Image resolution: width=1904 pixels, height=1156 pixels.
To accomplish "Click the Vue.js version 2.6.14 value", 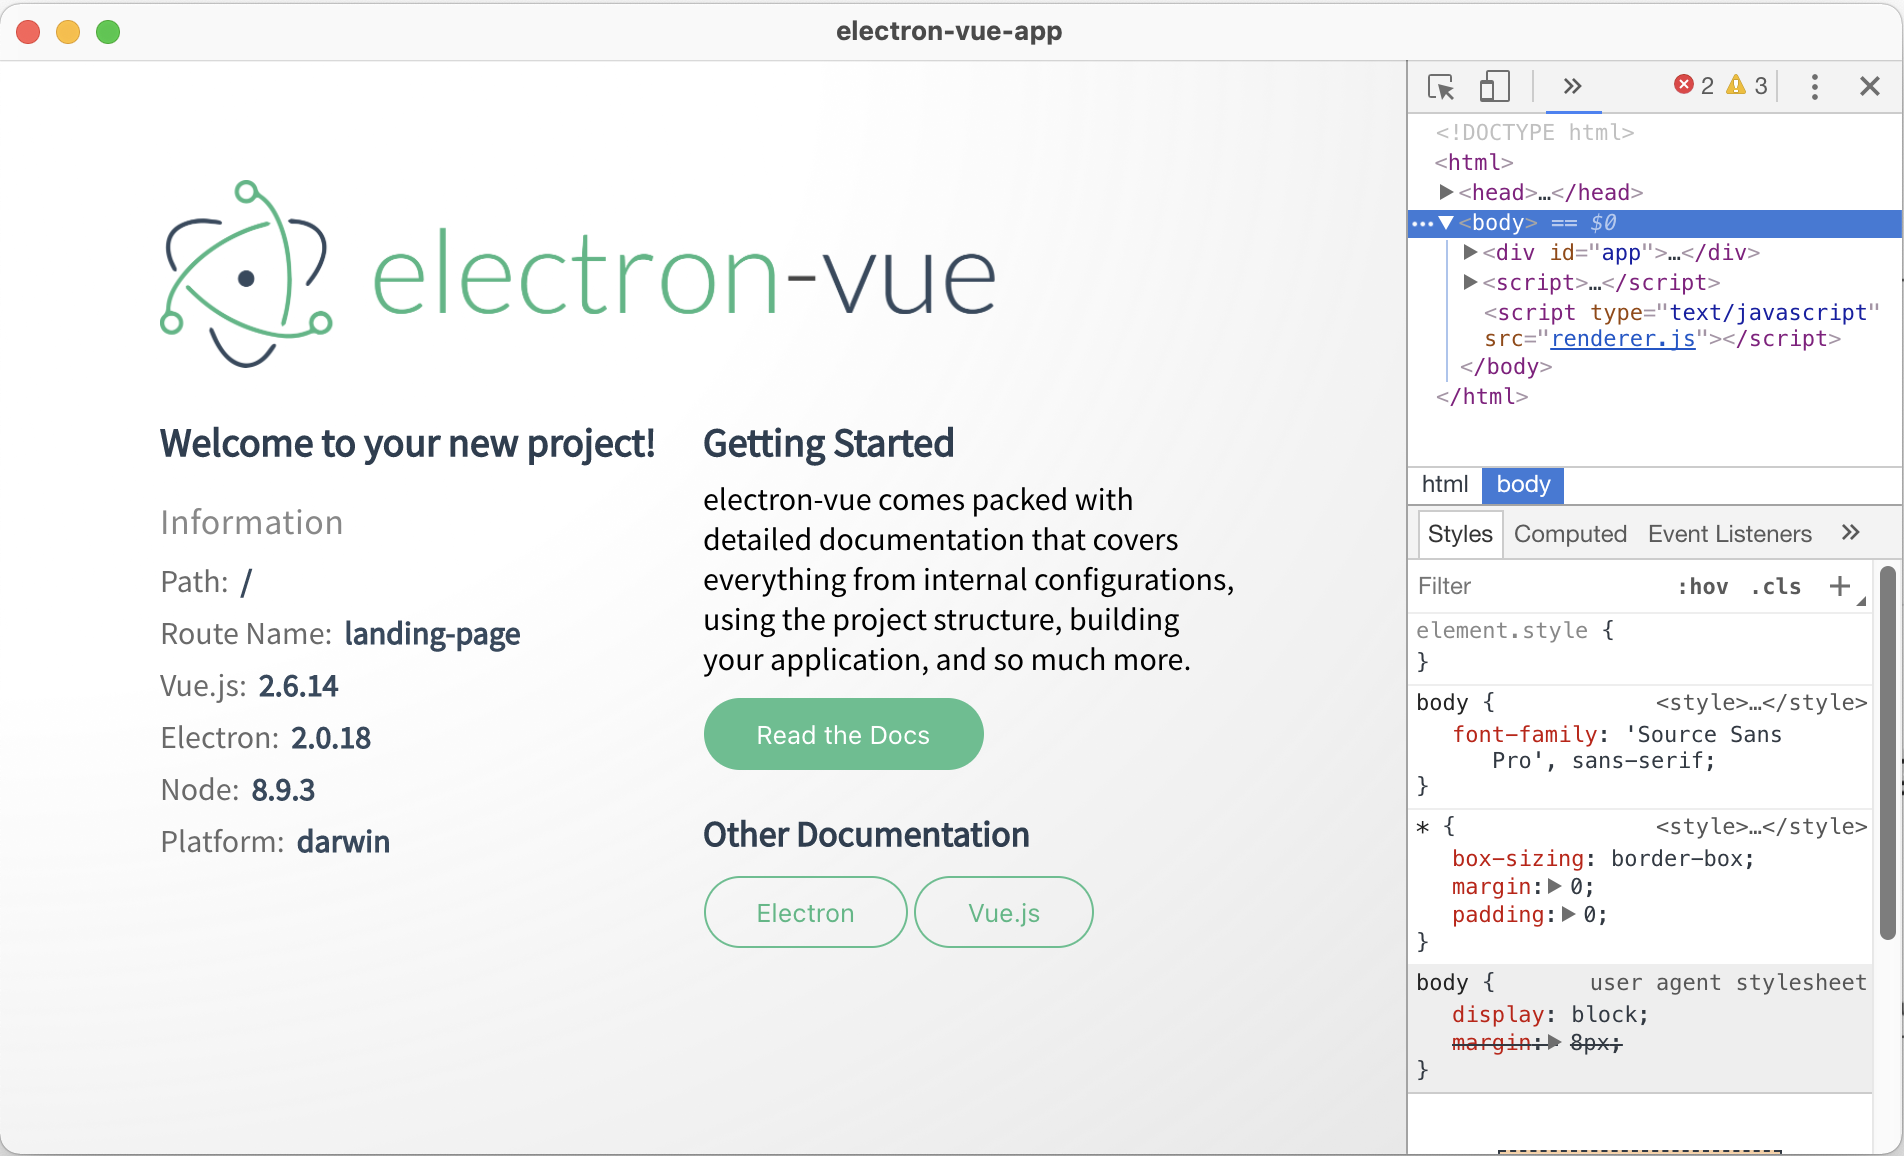I will pos(298,686).
